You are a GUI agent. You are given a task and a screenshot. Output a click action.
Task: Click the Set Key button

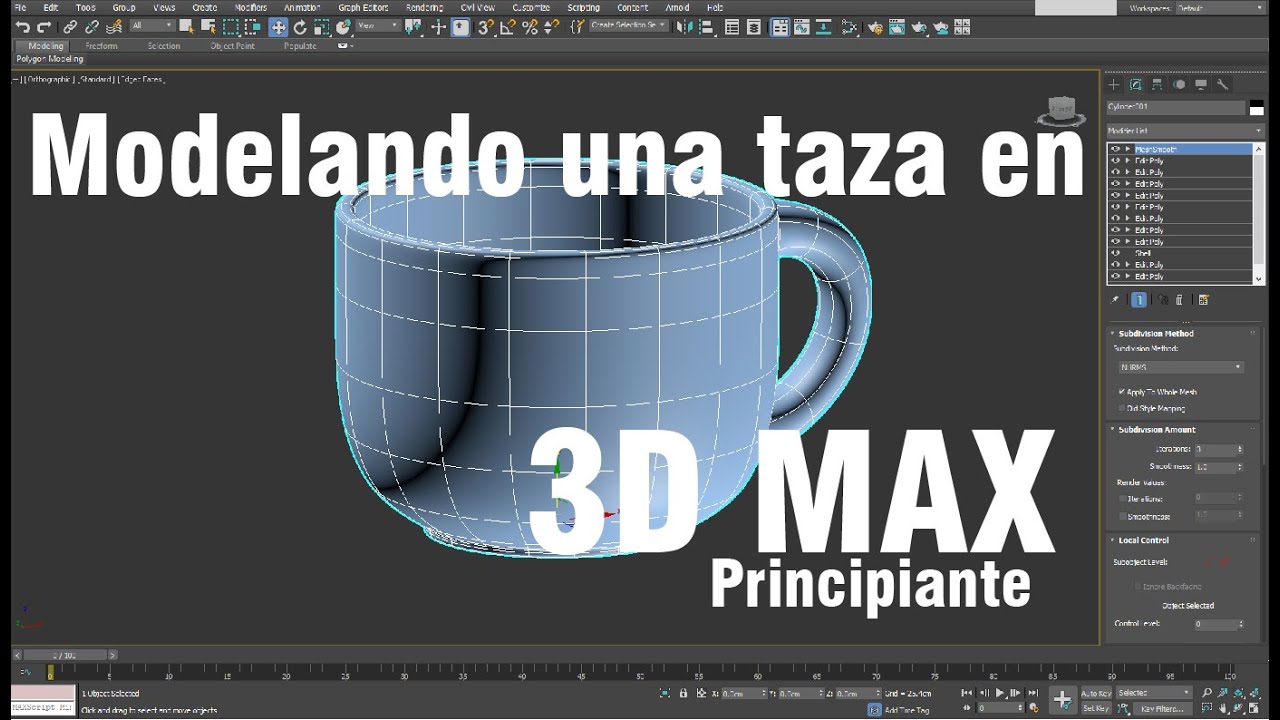tap(1096, 708)
